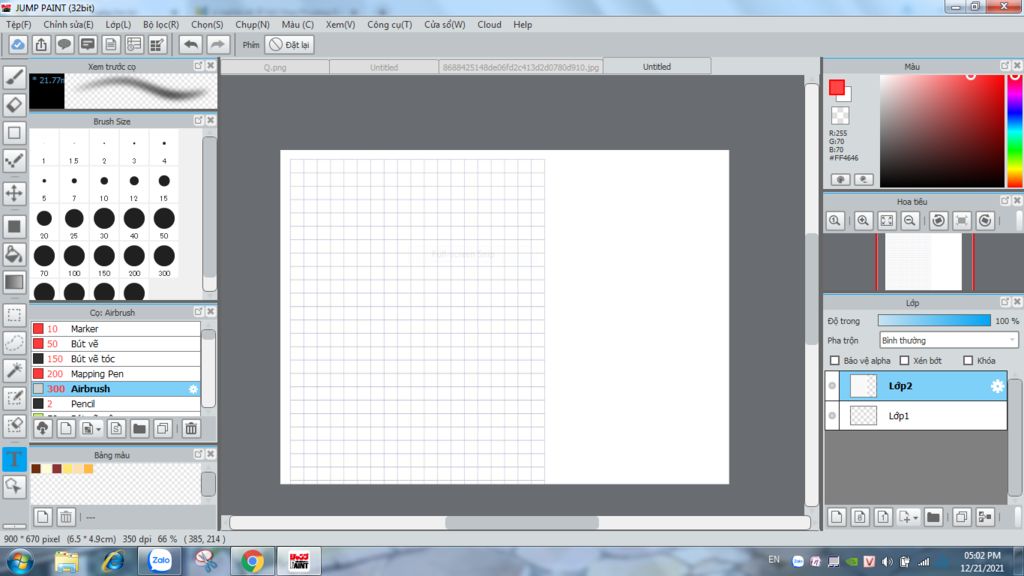The width and height of the screenshot is (1024, 576).
Task: Fit canvas to screen in navigator
Action: click(x=886, y=221)
